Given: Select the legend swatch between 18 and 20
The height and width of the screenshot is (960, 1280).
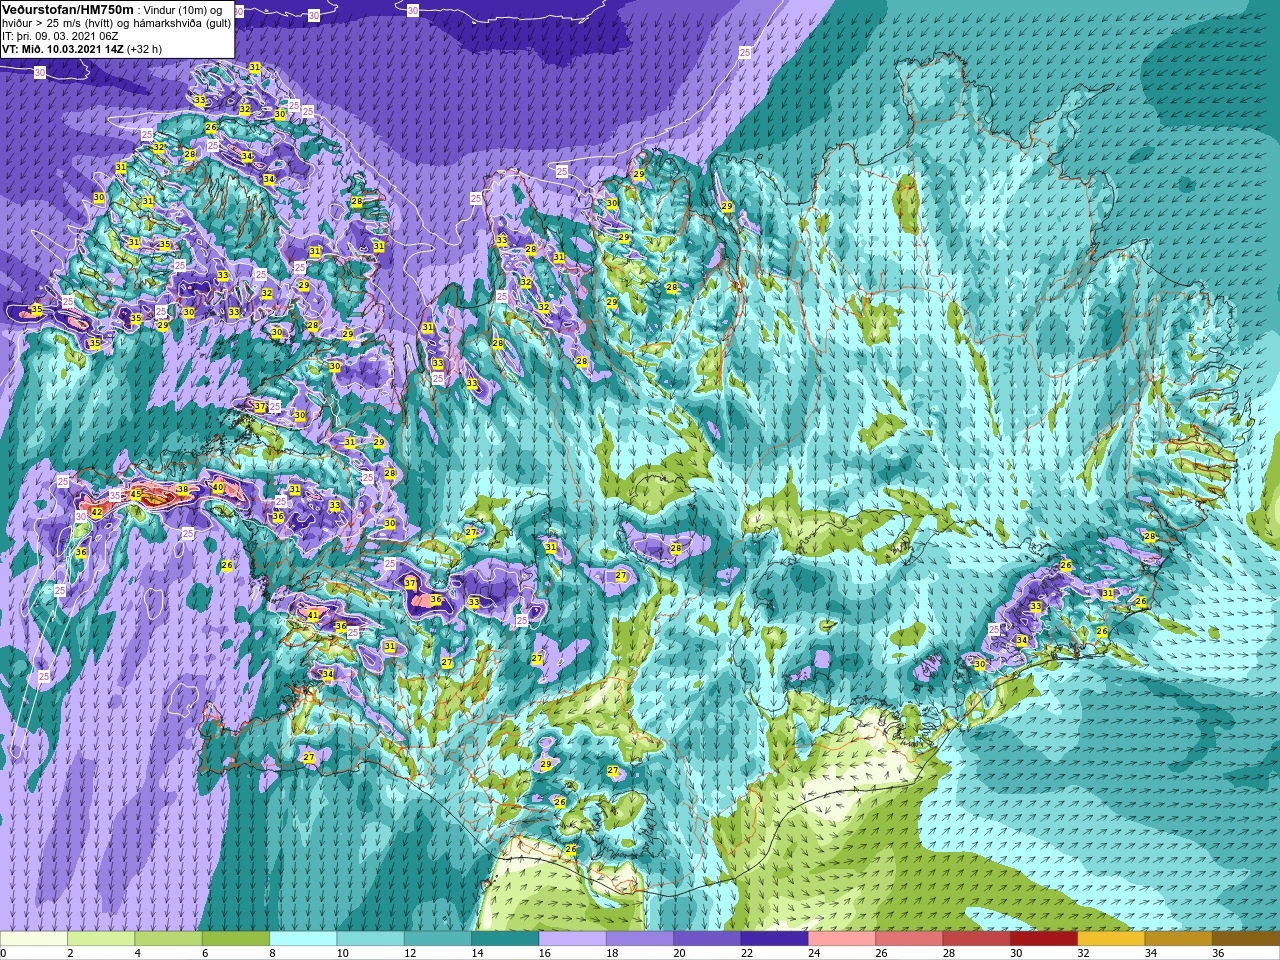Looking at the screenshot, I should (x=639, y=939).
